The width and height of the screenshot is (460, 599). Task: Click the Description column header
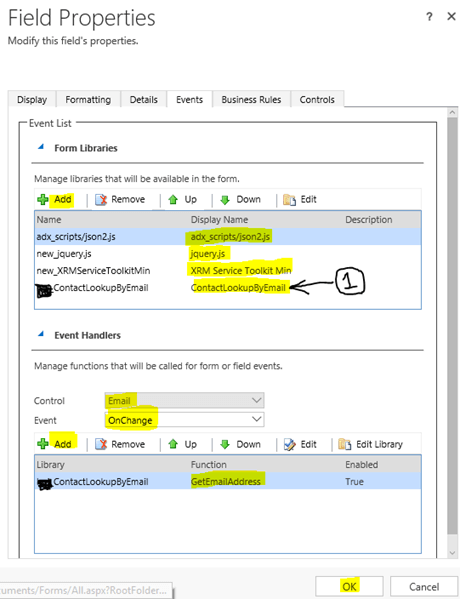[x=369, y=220]
